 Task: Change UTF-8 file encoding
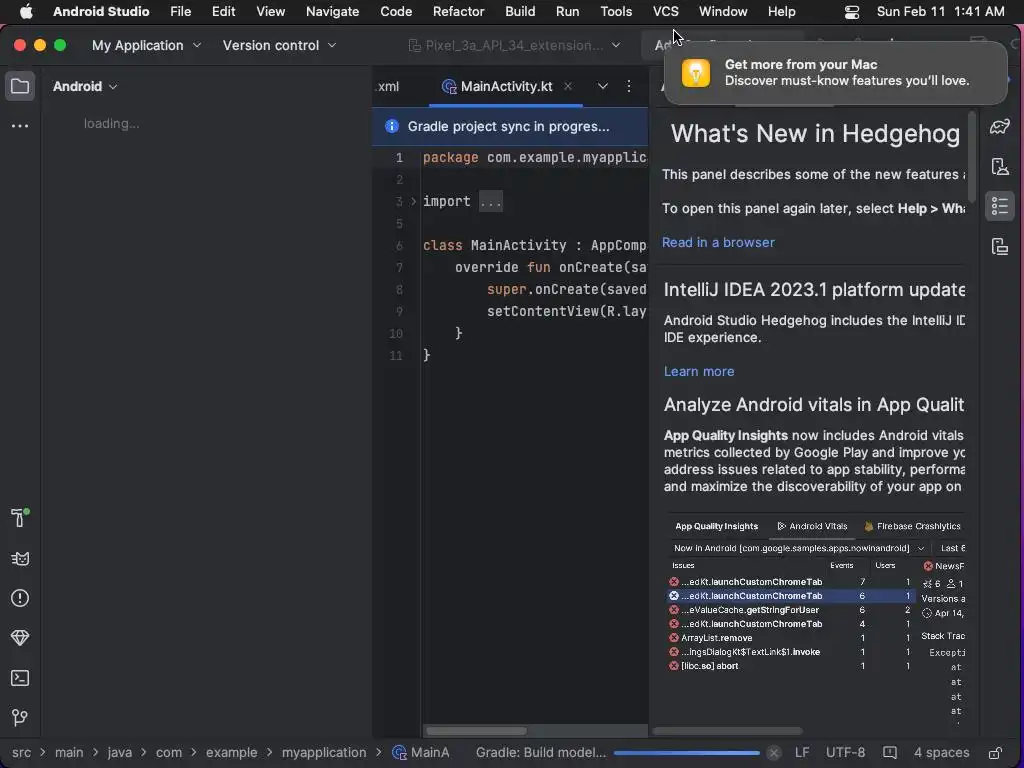[845, 752]
